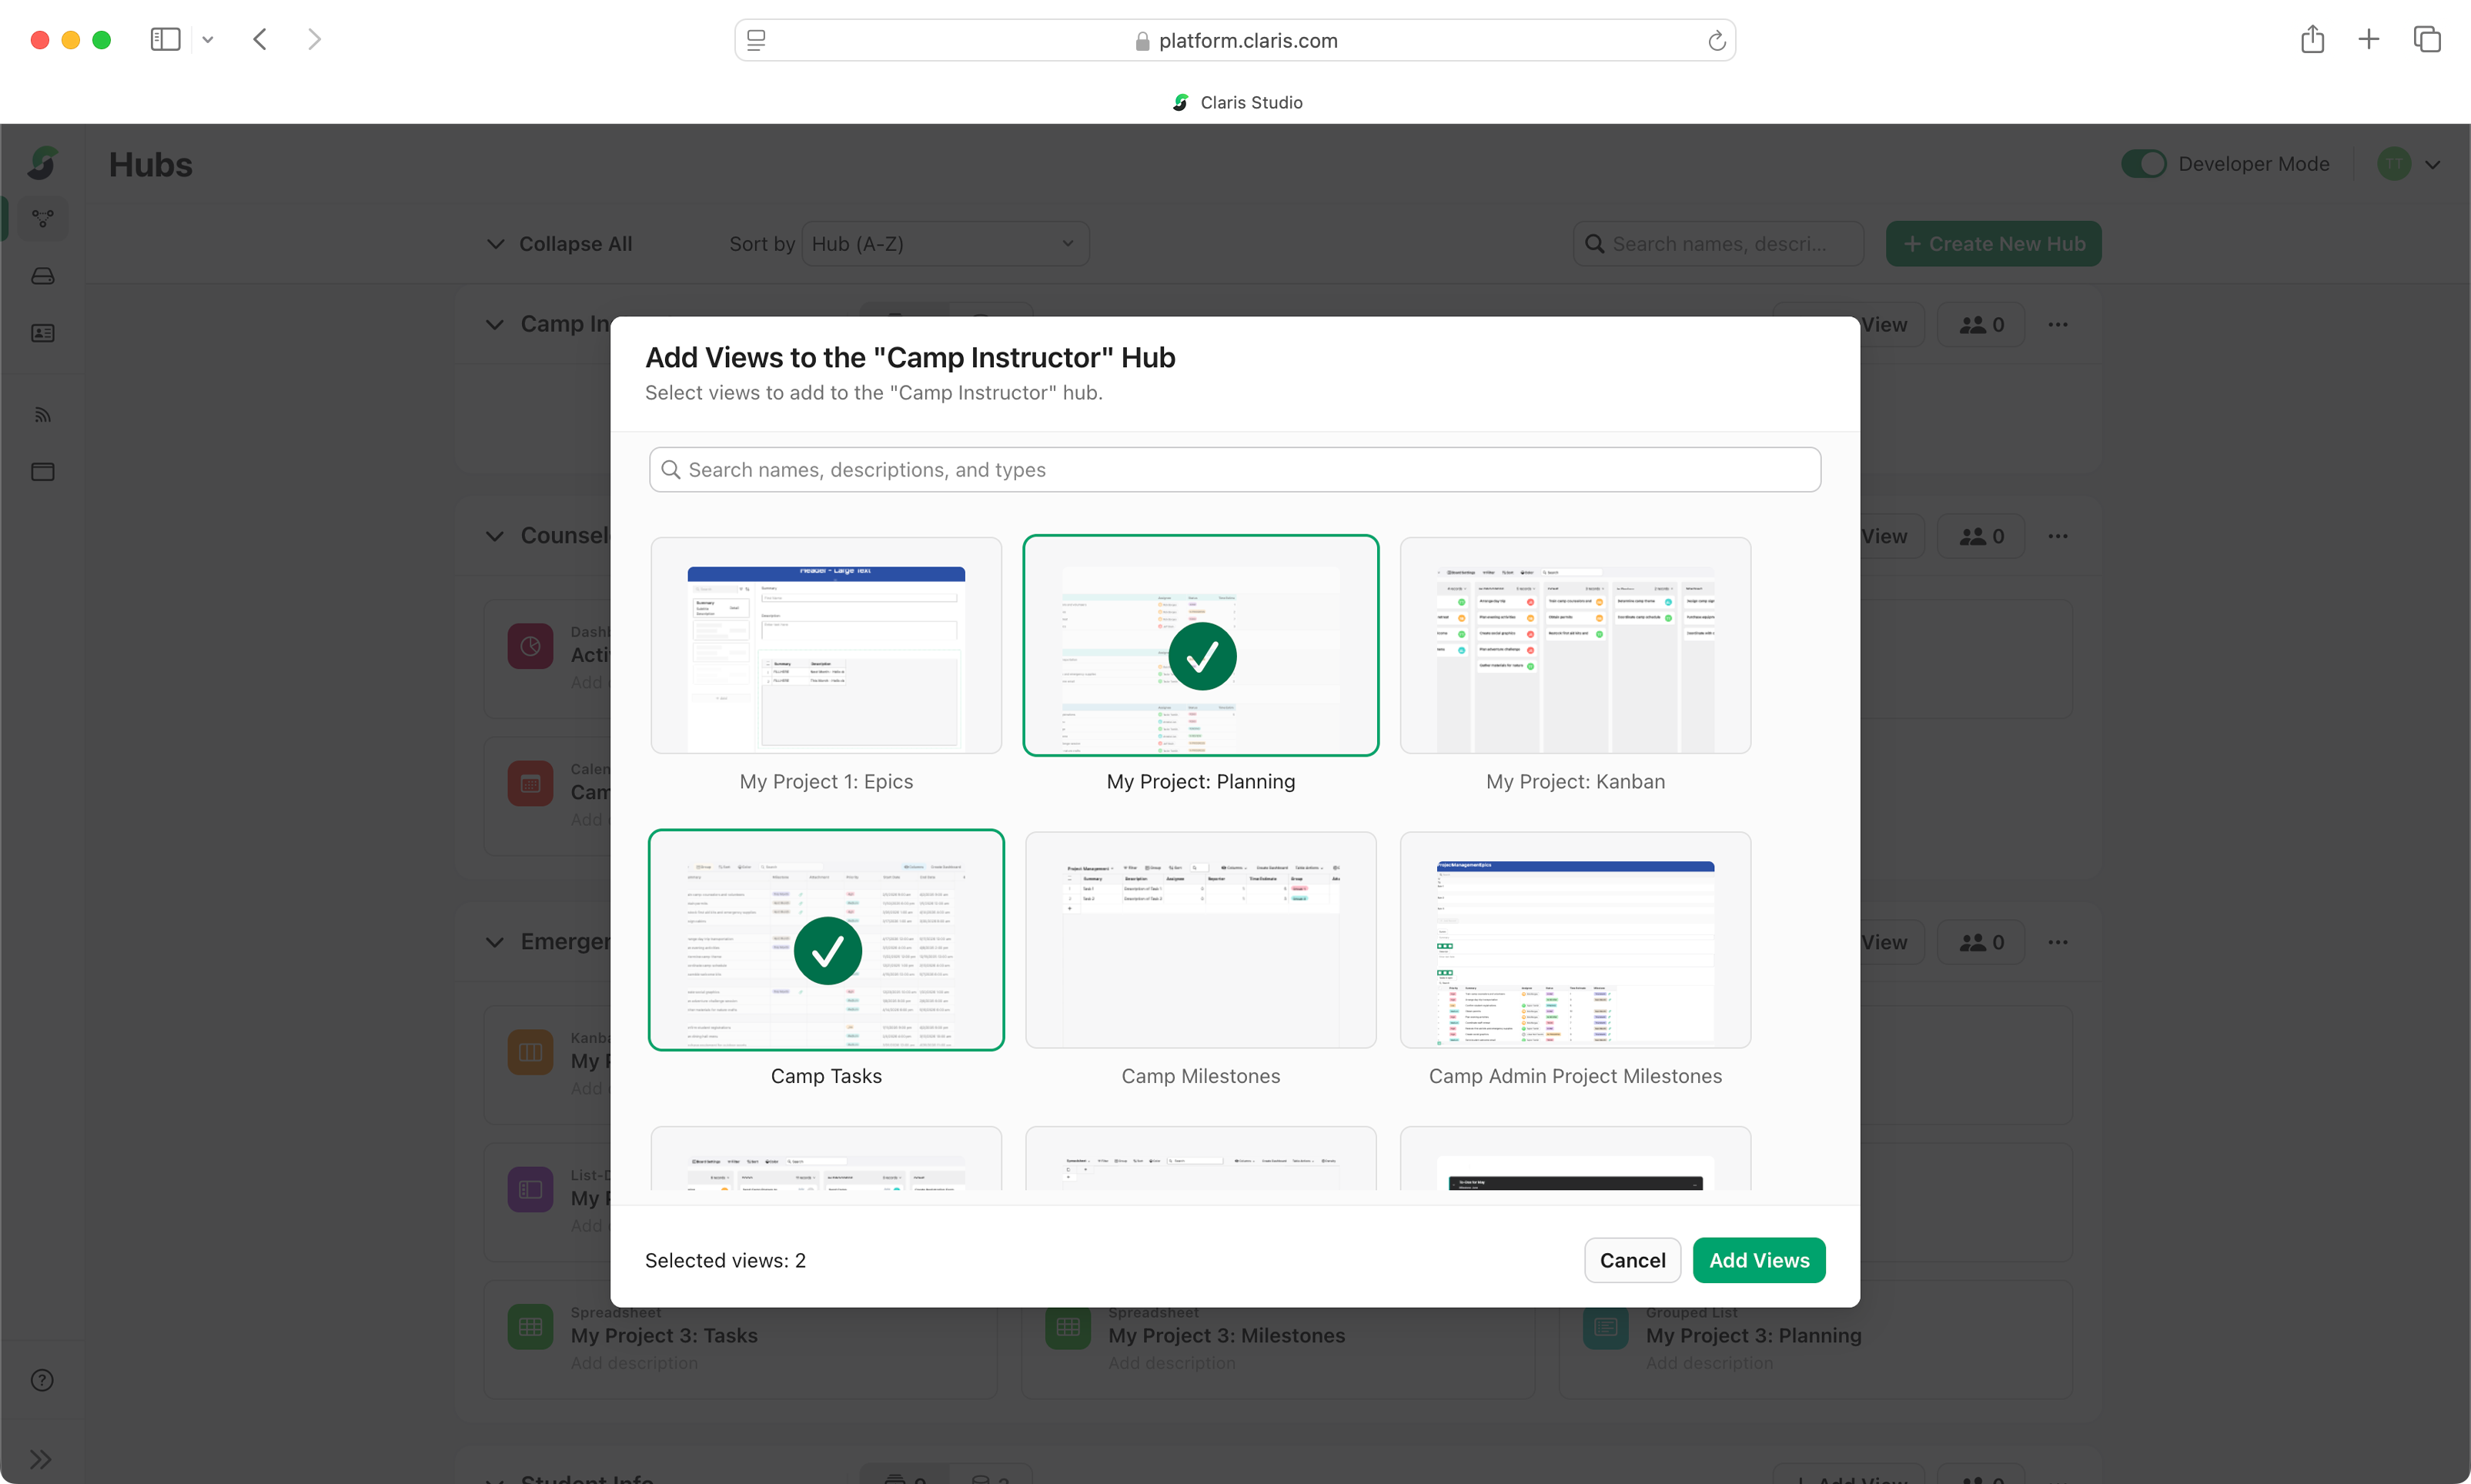Open the Safari sidebar options dropdown arrow

208,40
